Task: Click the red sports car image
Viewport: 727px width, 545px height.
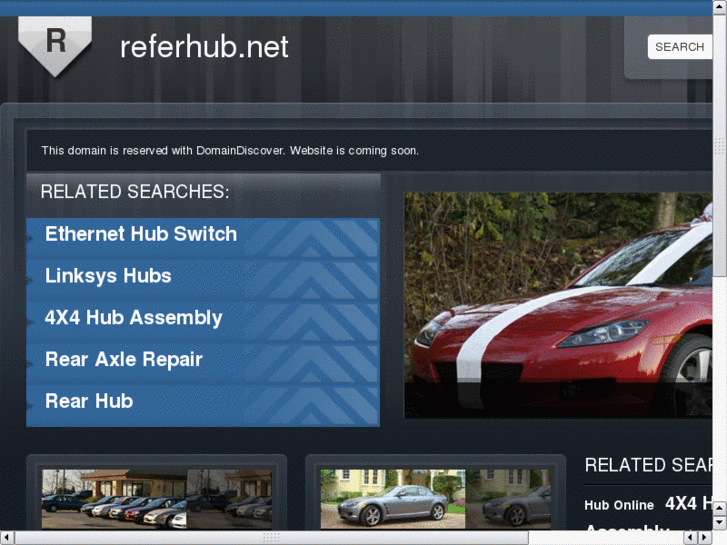Action: (x=558, y=305)
